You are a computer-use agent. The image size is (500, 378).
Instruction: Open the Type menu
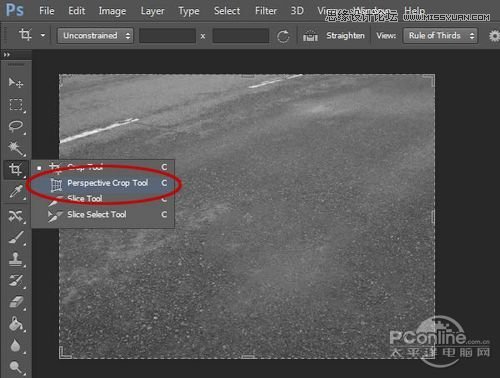point(189,11)
